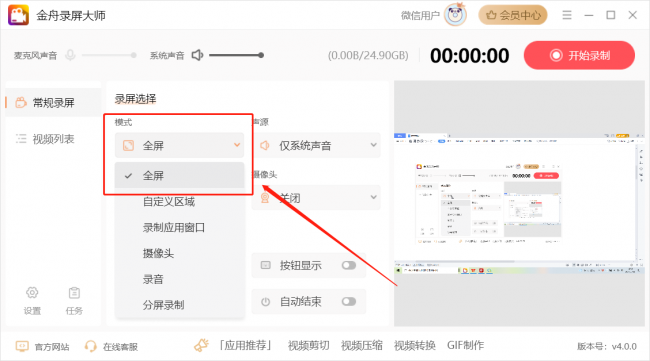Open the 视频转换 tool link
The image size is (650, 361).
pos(415,346)
